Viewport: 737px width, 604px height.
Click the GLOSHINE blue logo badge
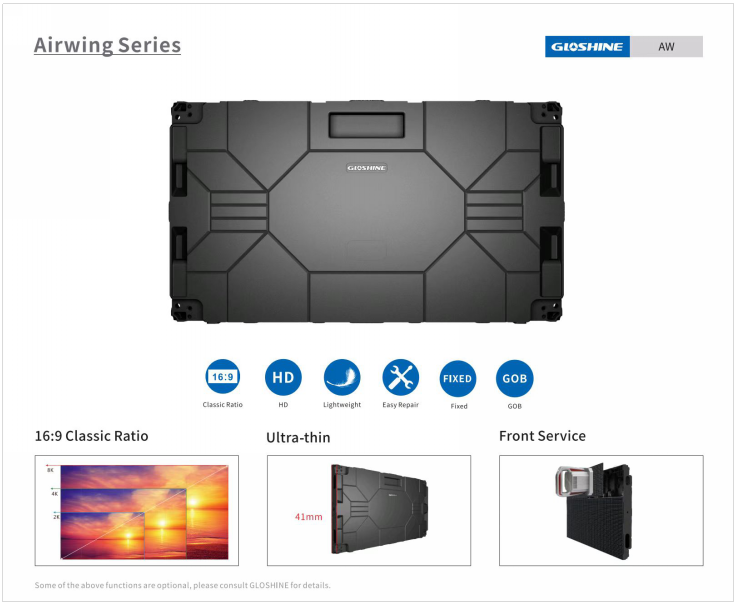tap(587, 47)
